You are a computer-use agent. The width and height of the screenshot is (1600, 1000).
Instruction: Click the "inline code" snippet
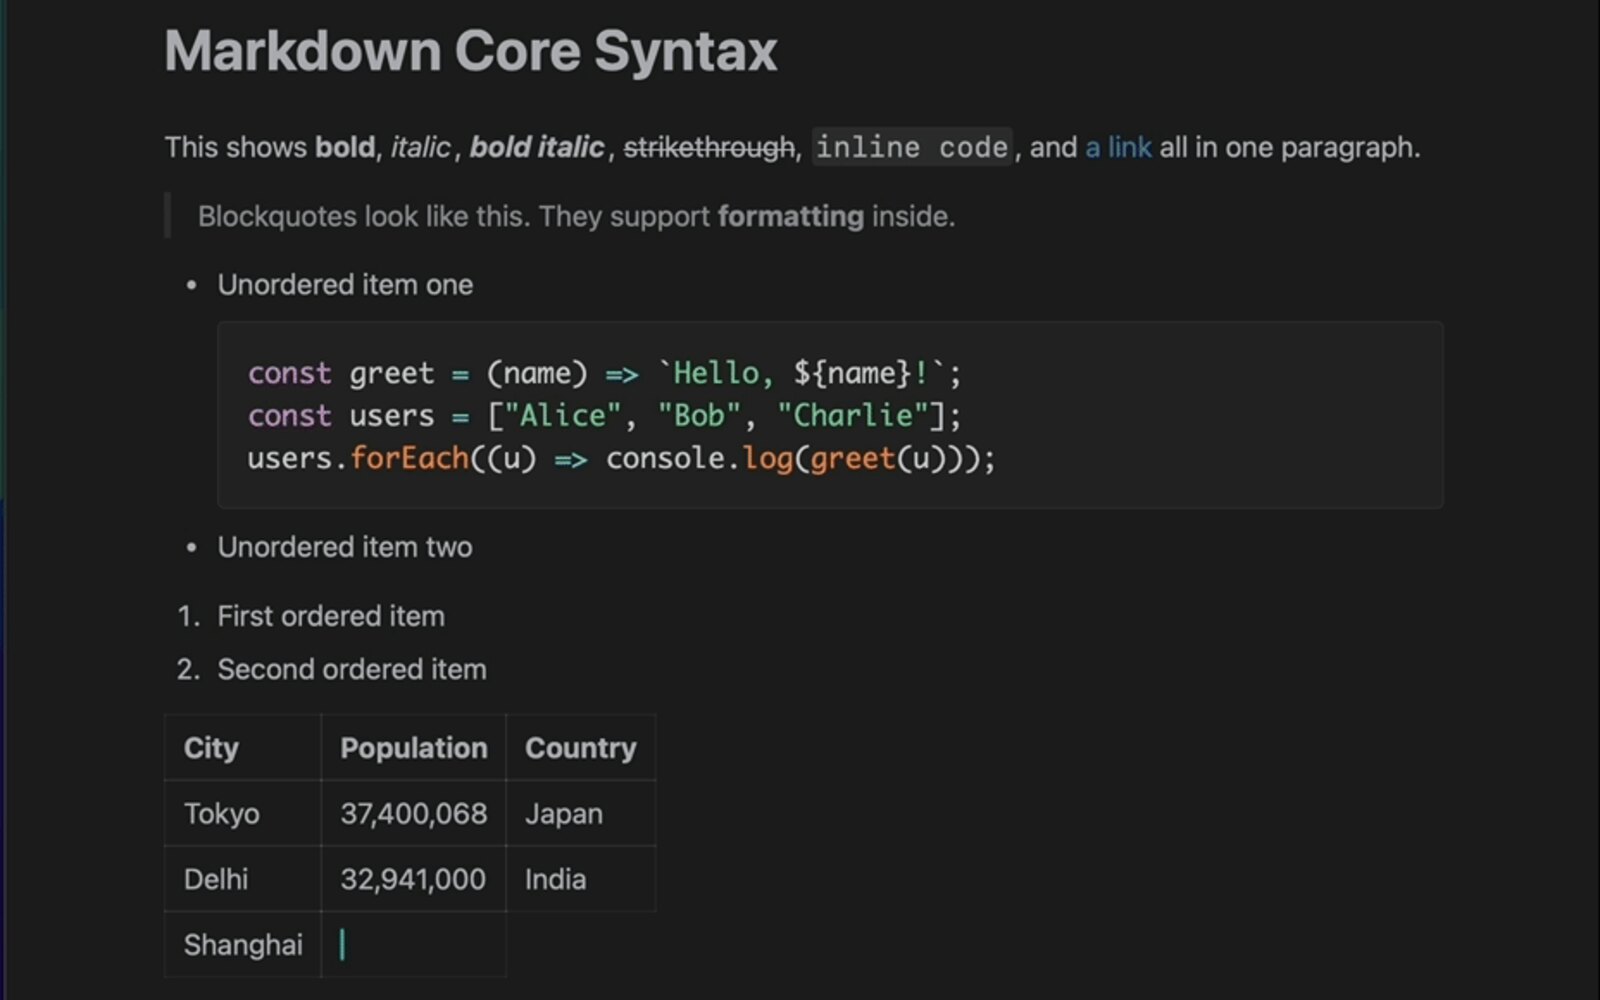(x=912, y=147)
